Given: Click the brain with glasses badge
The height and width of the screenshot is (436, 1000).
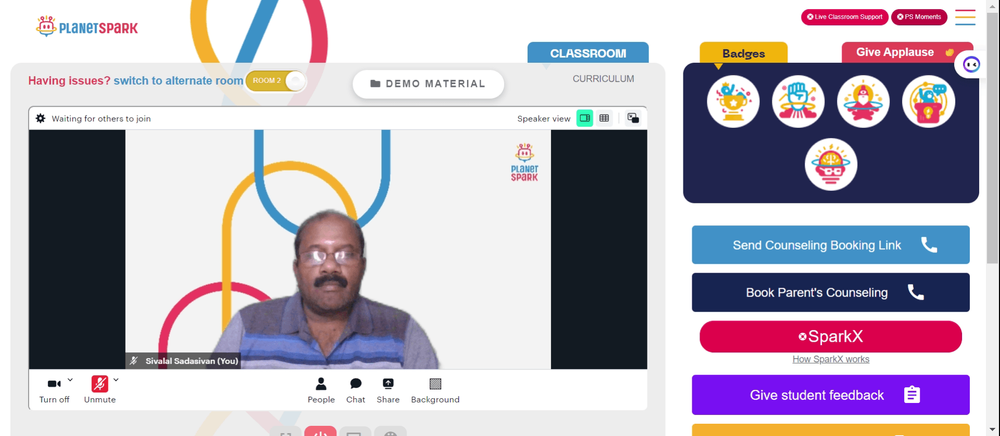Looking at the screenshot, I should pos(831,164).
